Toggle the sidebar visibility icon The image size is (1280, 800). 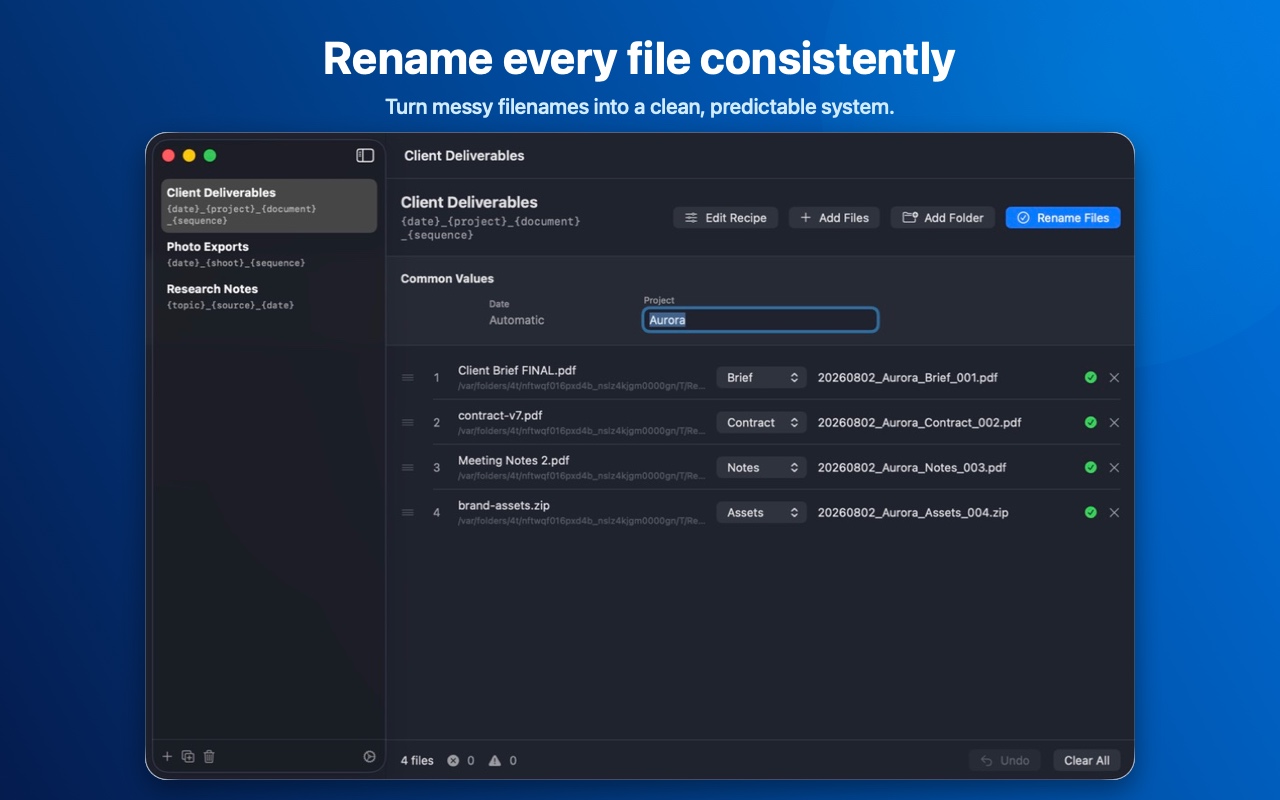point(365,155)
